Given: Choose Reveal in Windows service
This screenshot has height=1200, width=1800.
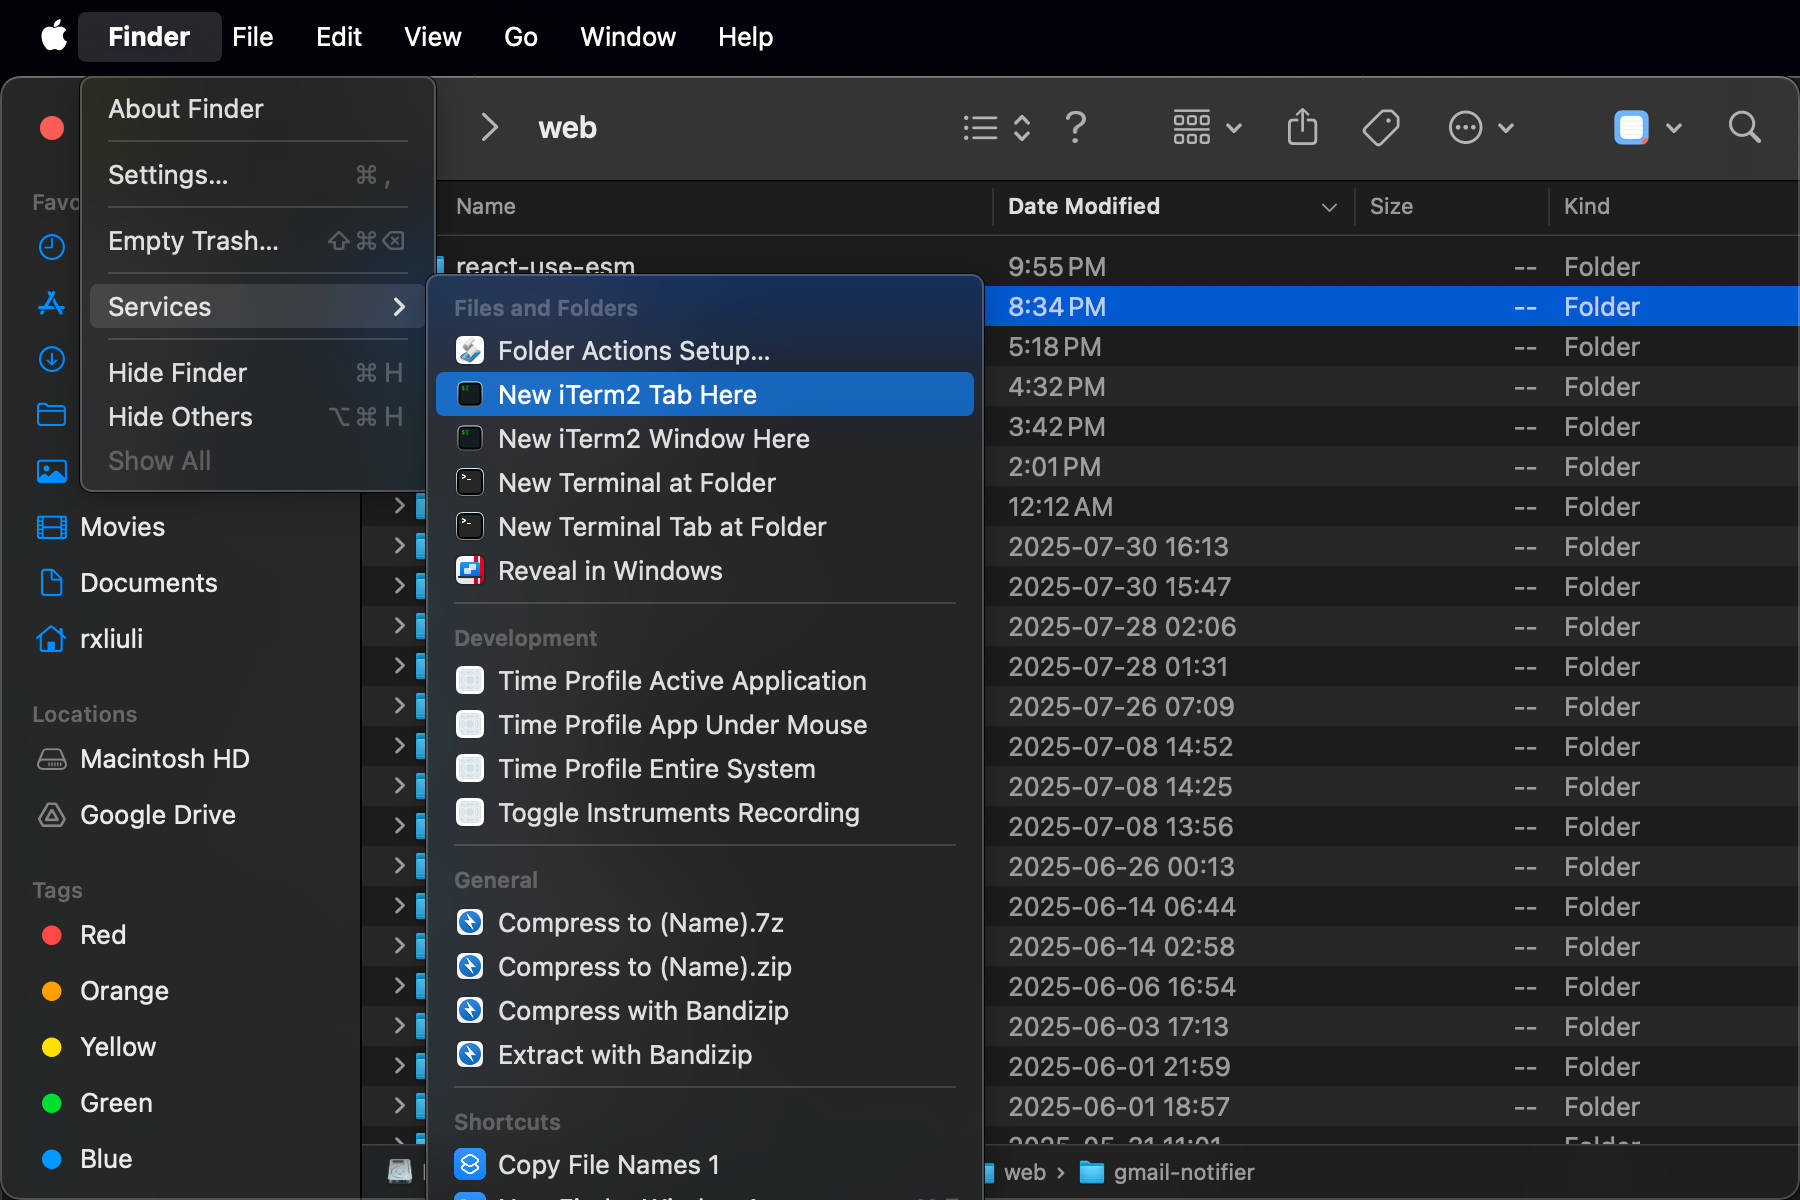Looking at the screenshot, I should tap(705, 571).
